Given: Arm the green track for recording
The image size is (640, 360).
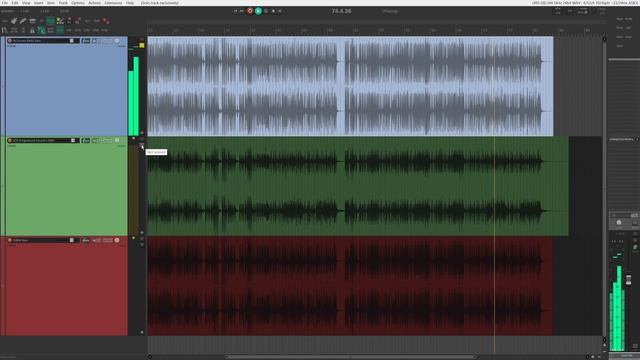Looking at the screenshot, I should coord(10,140).
